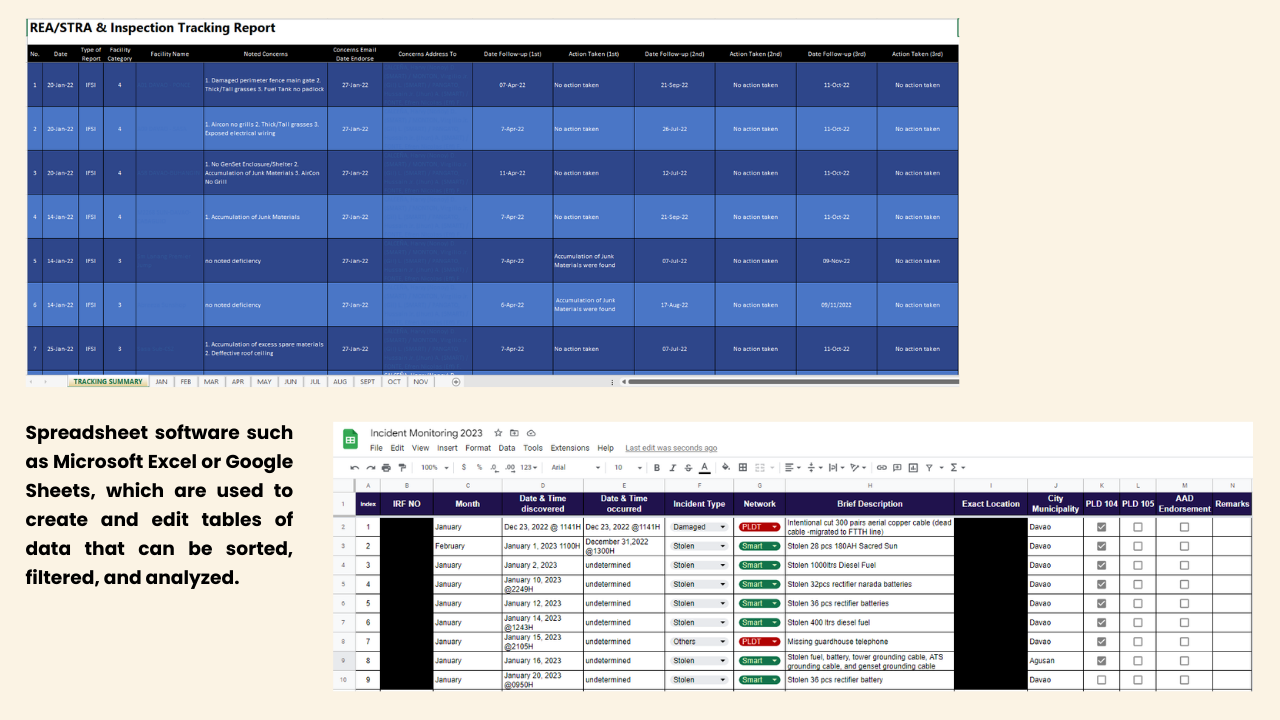Open the fill color bucket picker
The height and width of the screenshot is (720, 1280).
(x=726, y=467)
